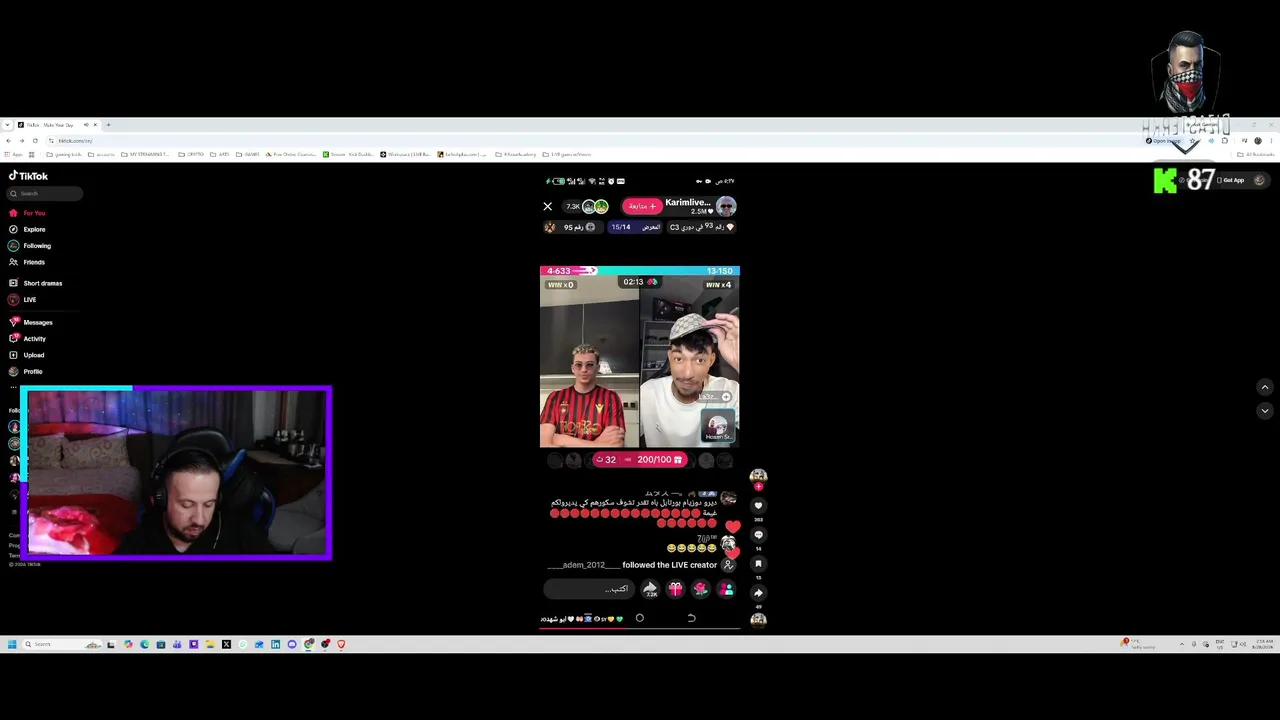Open the All Bookmarks folder

1255,154
